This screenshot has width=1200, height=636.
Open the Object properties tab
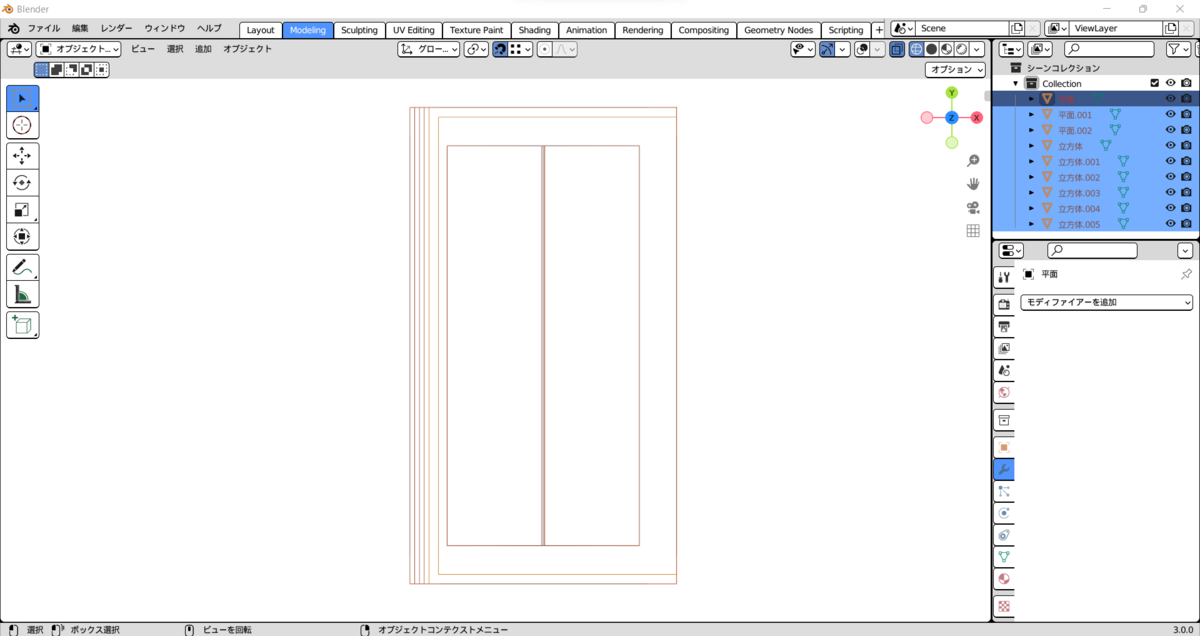pos(1004,447)
